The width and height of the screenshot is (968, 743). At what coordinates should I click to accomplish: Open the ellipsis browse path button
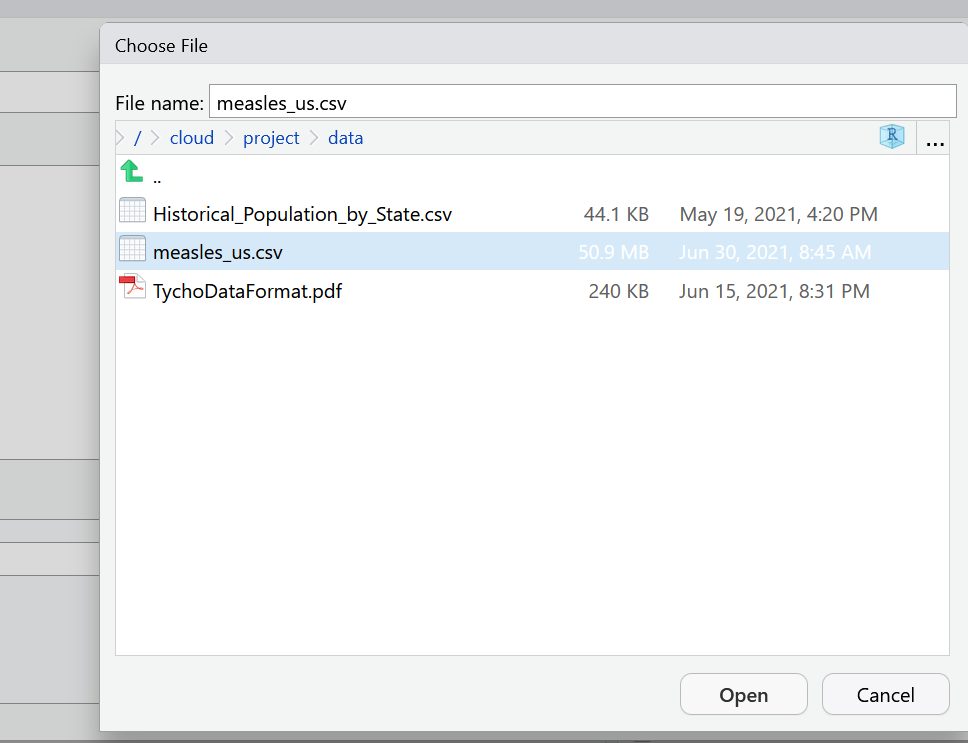935,139
